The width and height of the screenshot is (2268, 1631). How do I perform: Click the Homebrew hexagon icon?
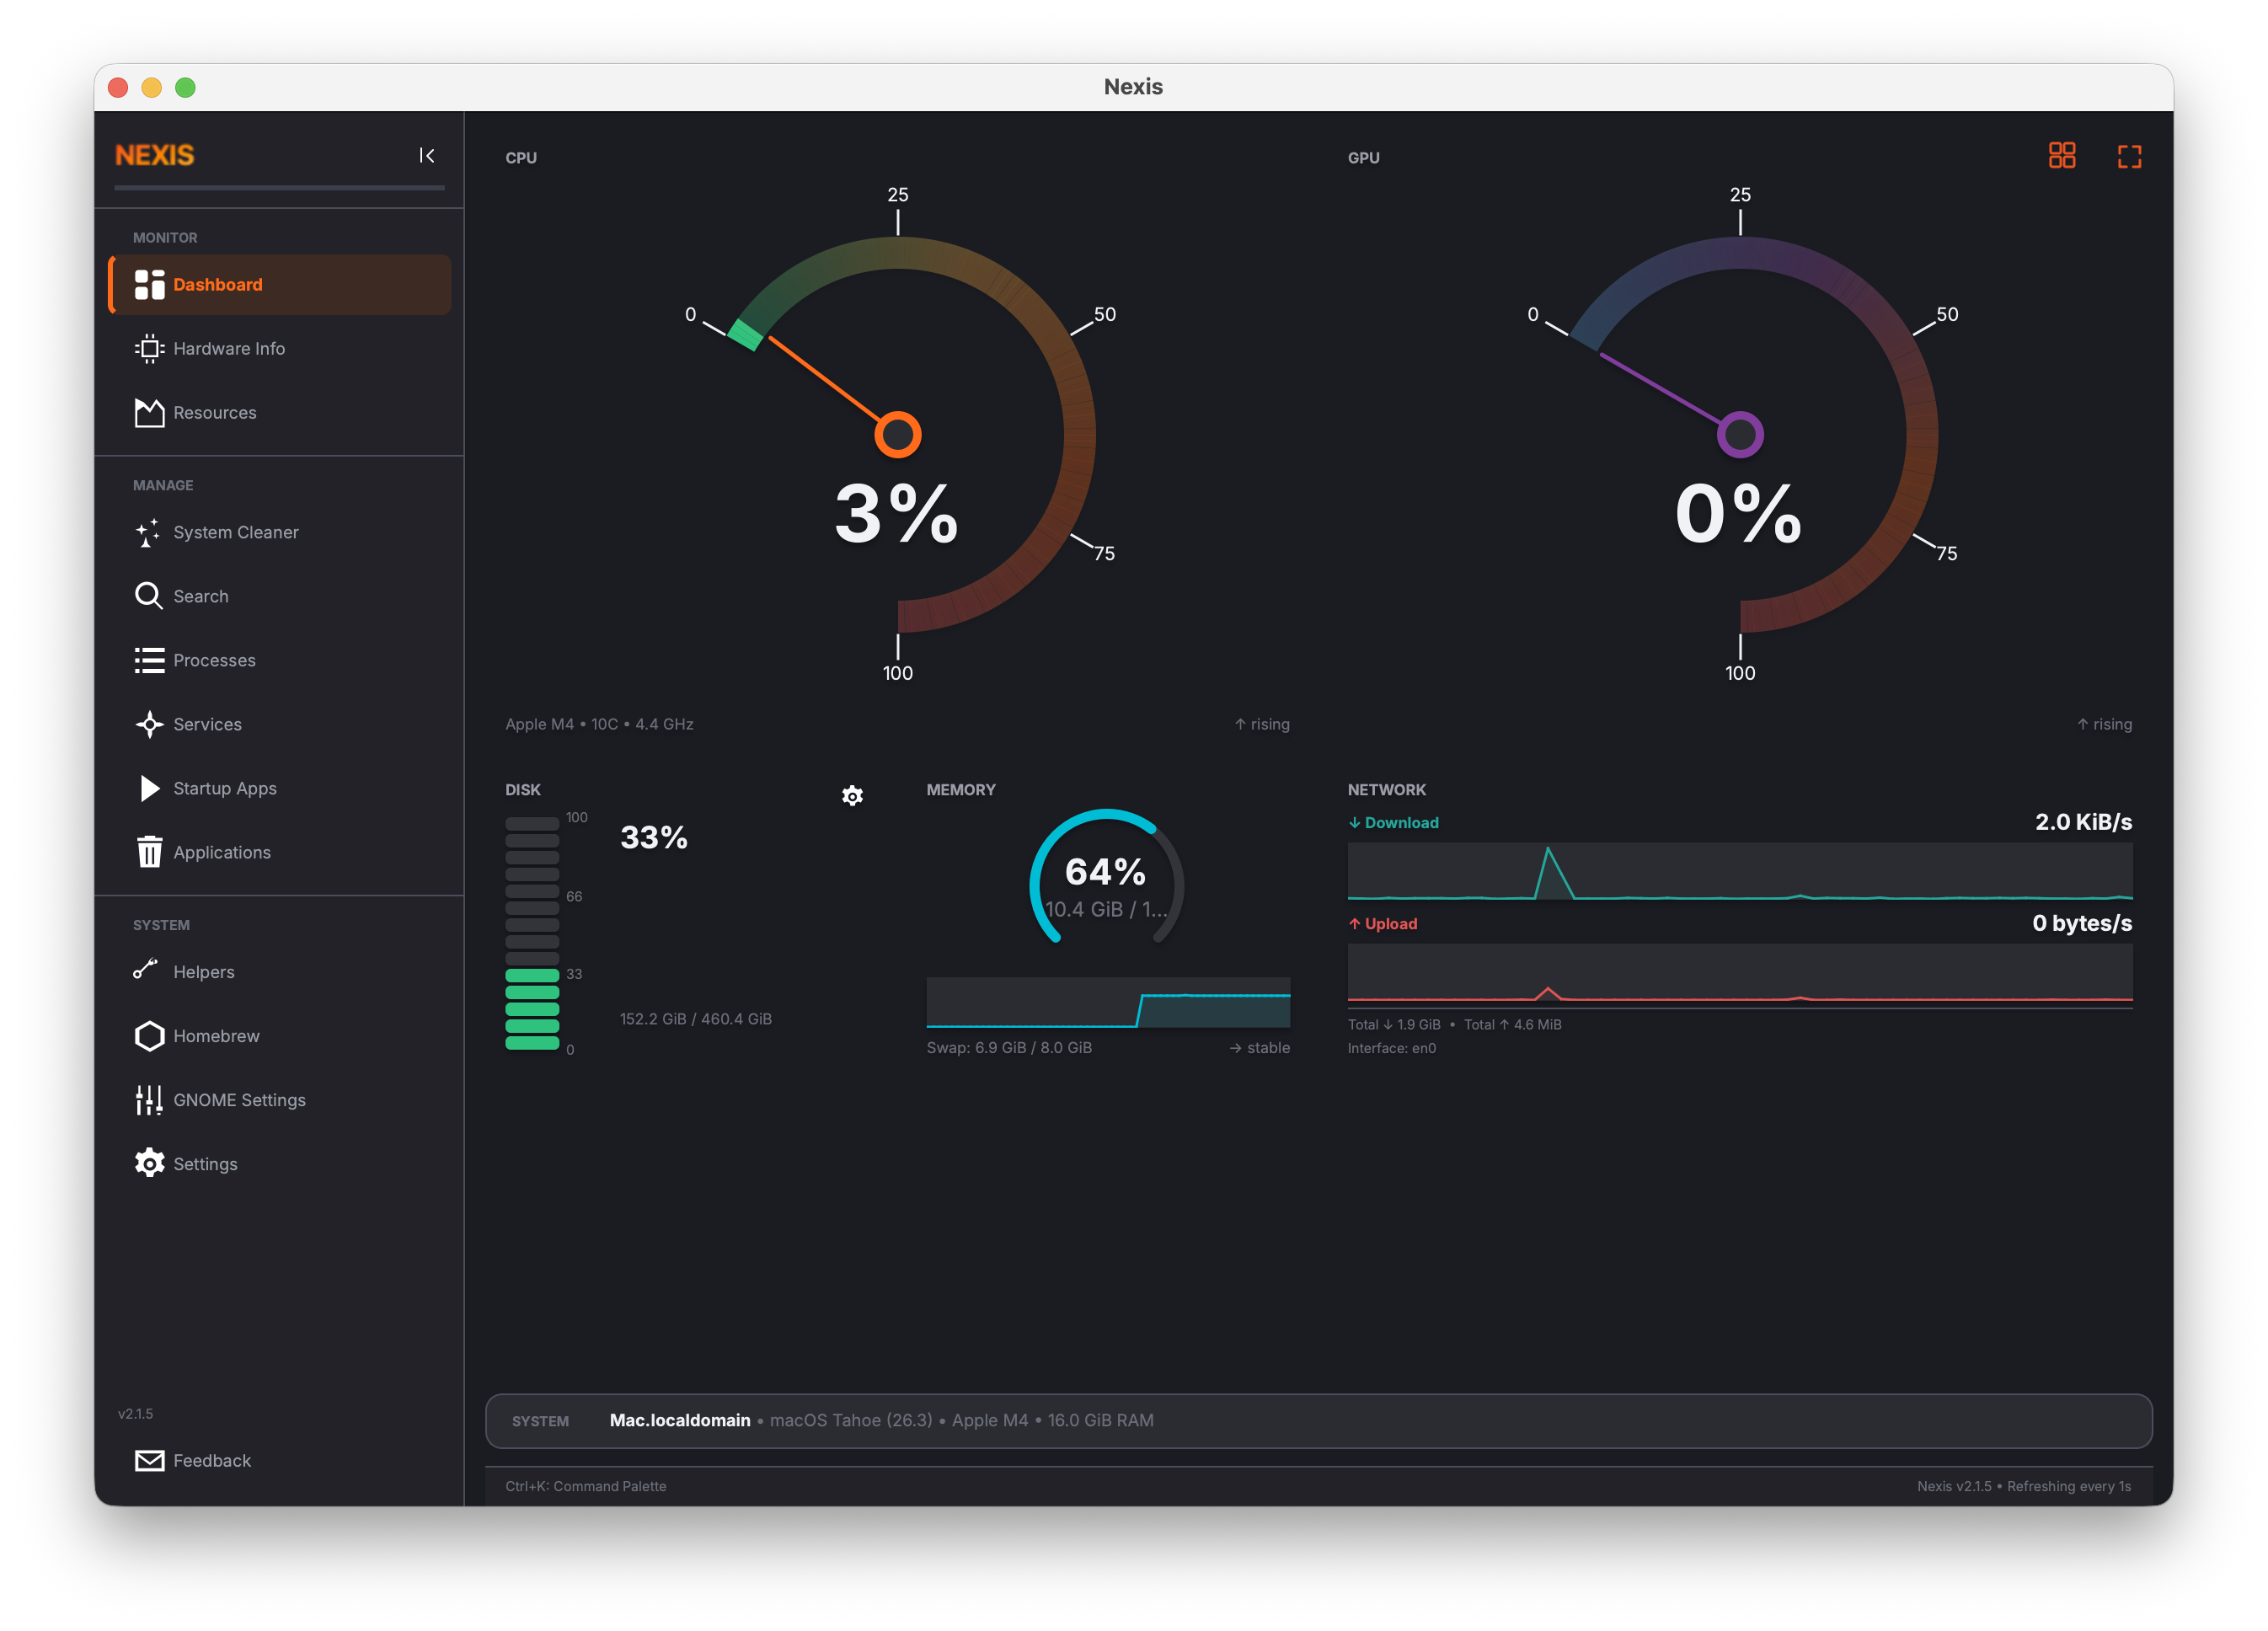tap(148, 1036)
